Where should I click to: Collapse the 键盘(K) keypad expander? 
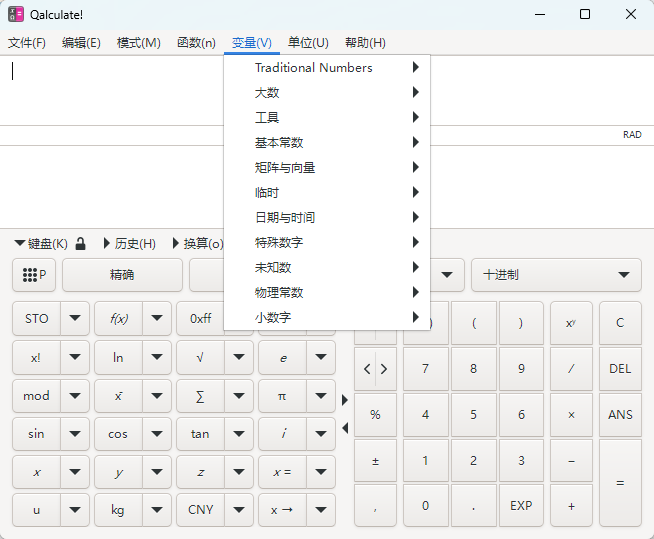point(41,244)
